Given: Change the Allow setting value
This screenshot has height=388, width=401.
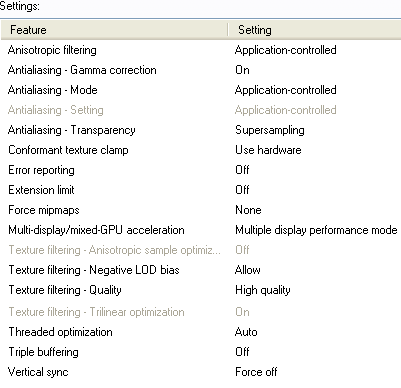Looking at the screenshot, I should 248,270.
